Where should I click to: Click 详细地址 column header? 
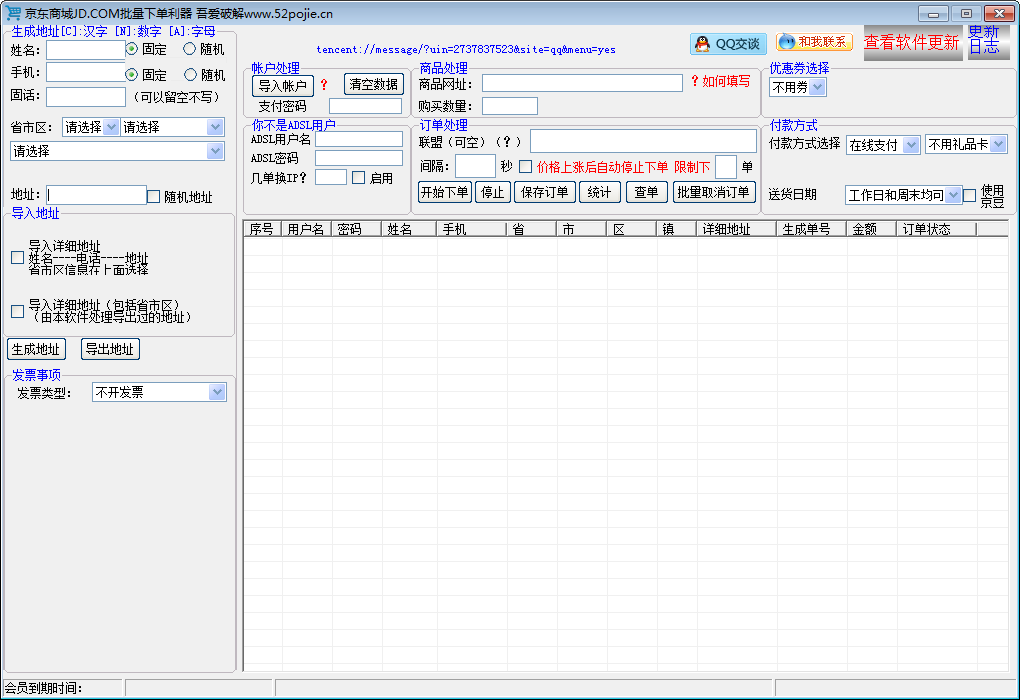[x=737, y=229]
